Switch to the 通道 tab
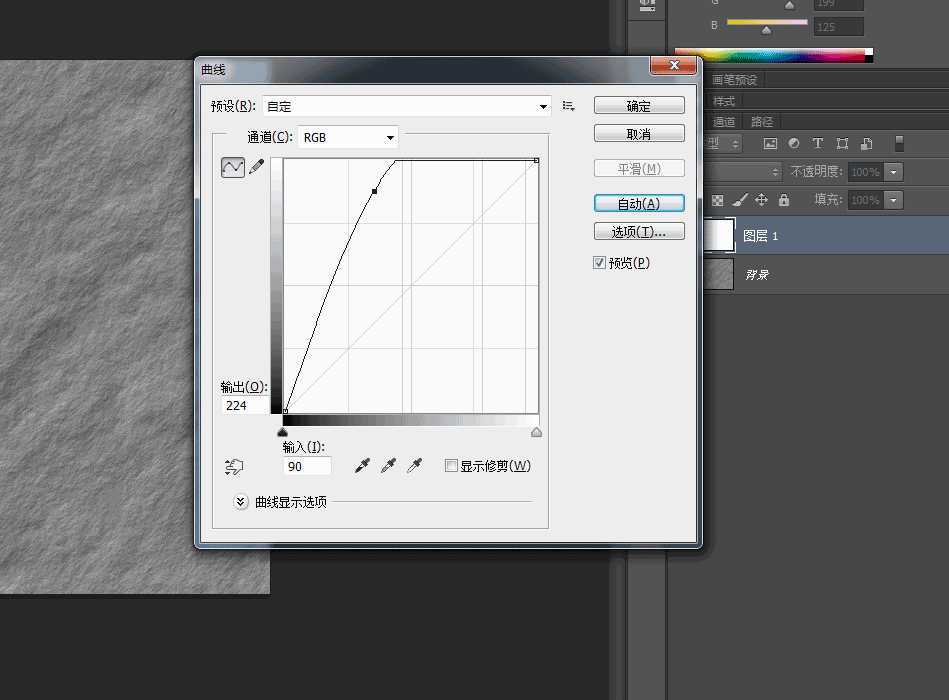Image resolution: width=949 pixels, height=700 pixels. pyautogui.click(x=723, y=121)
